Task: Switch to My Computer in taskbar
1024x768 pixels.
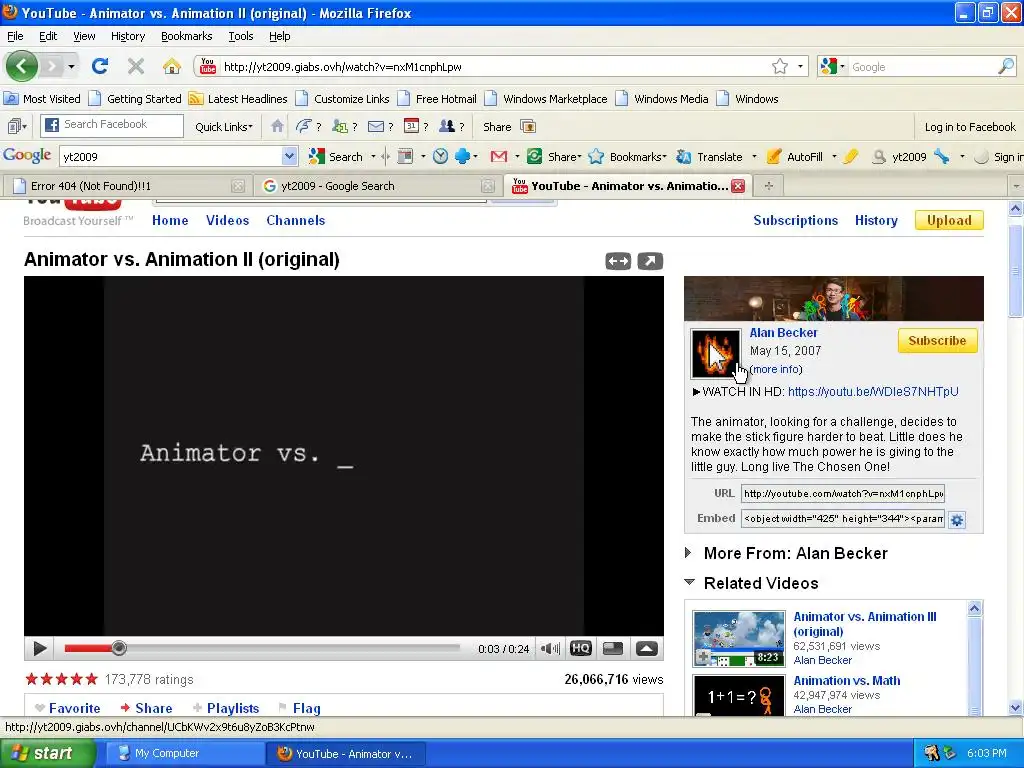Action: click(185, 754)
